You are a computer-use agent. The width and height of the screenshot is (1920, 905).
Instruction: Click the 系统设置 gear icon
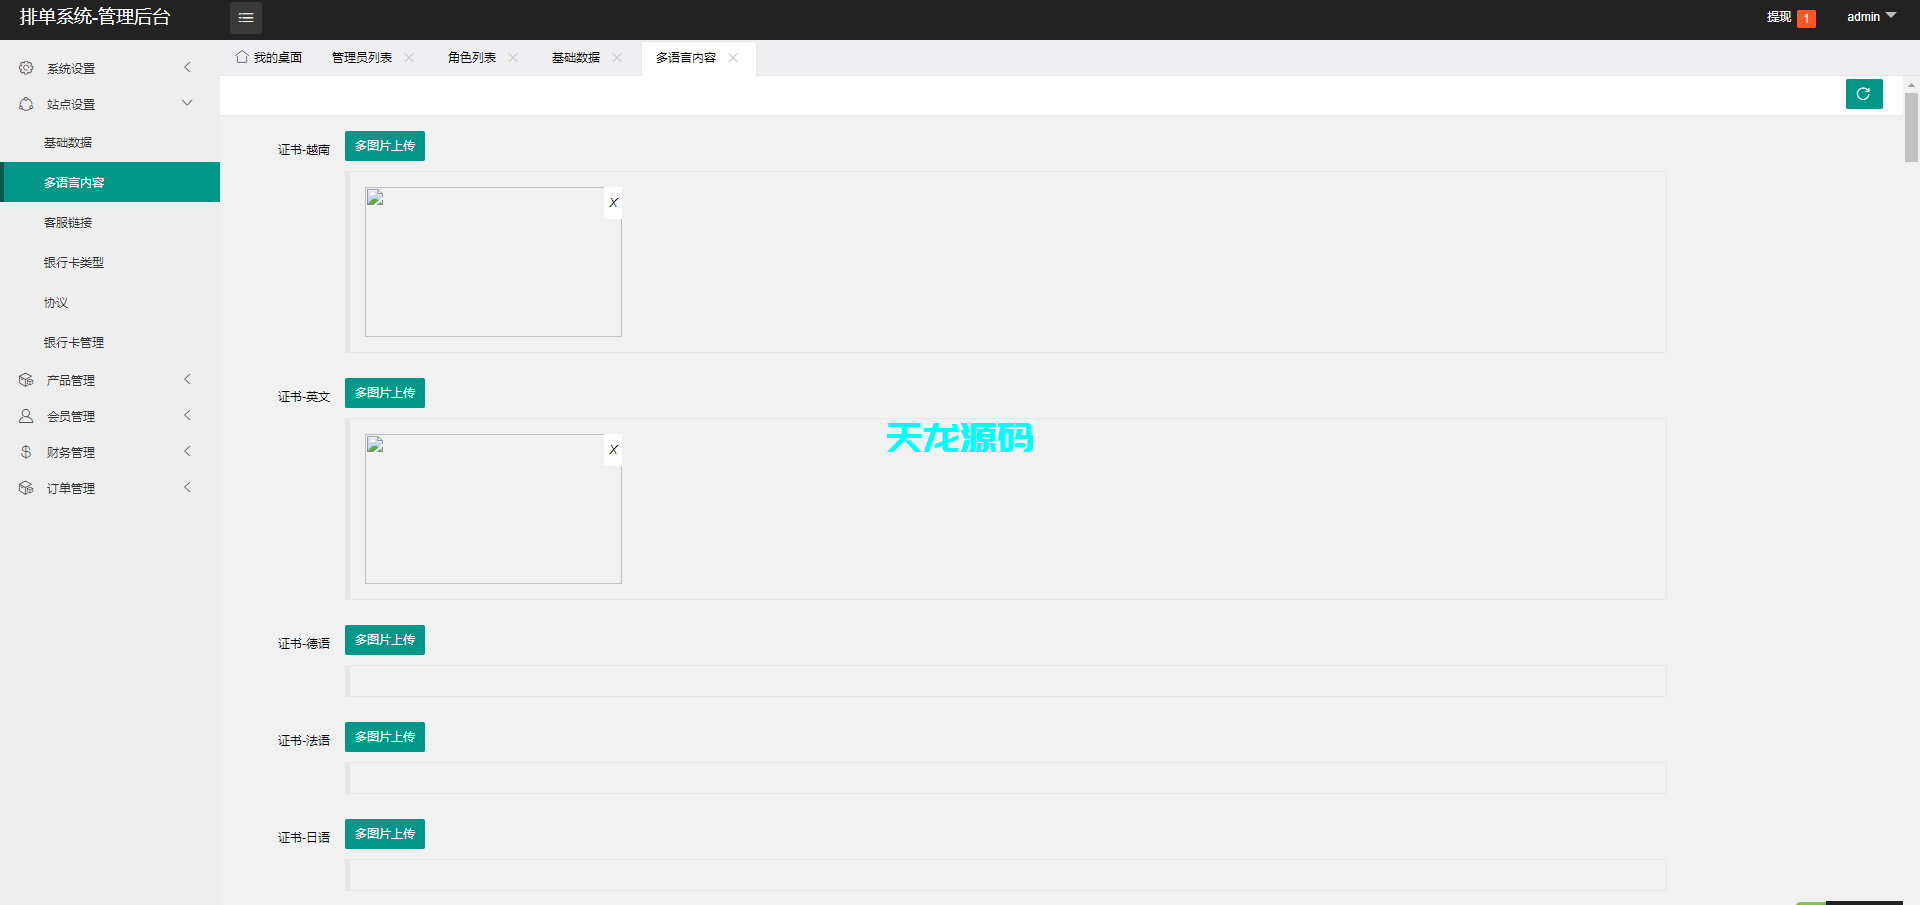[26, 67]
